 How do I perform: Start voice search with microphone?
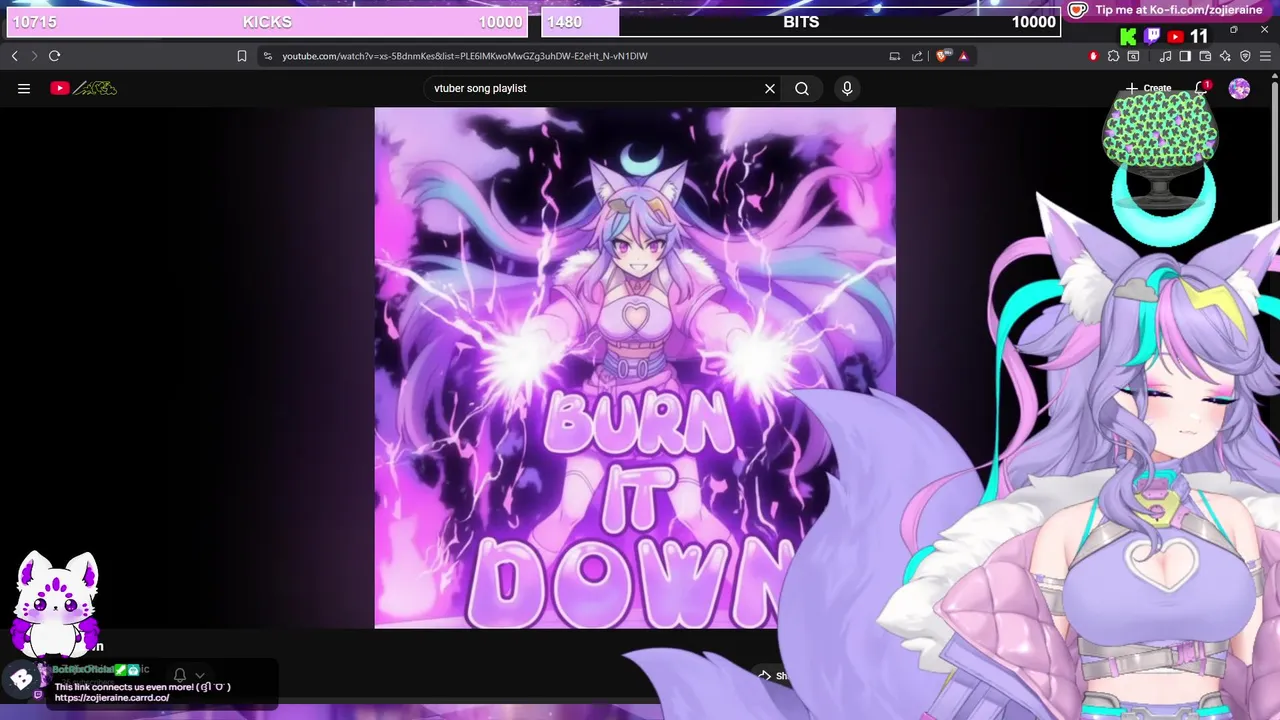[x=847, y=88]
